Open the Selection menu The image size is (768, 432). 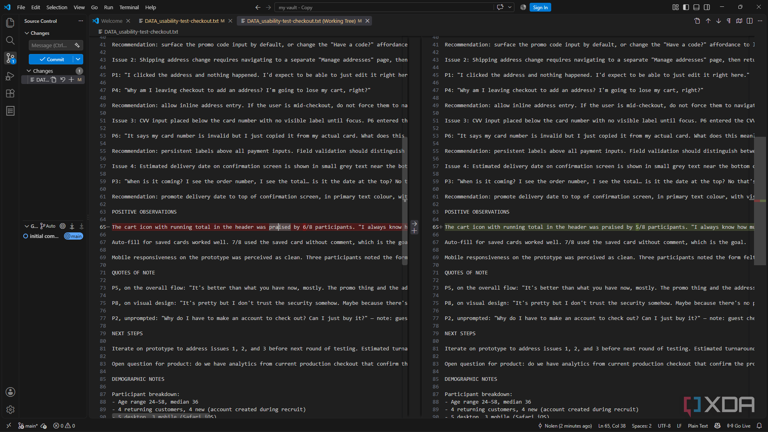[57, 7]
